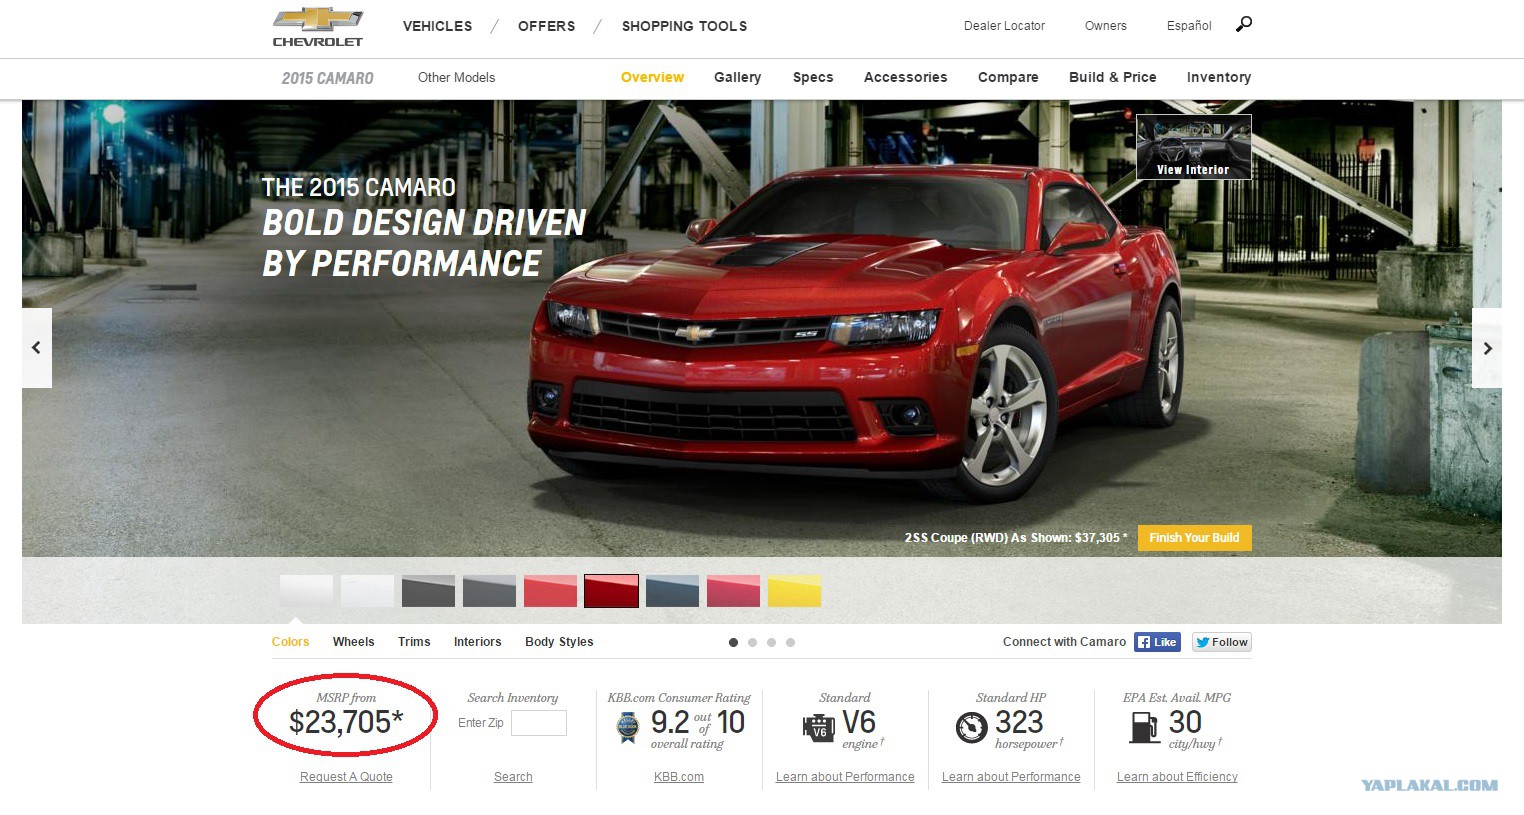Click the $23,705* MSRP price
The width and height of the screenshot is (1524, 815).
pyautogui.click(x=346, y=722)
